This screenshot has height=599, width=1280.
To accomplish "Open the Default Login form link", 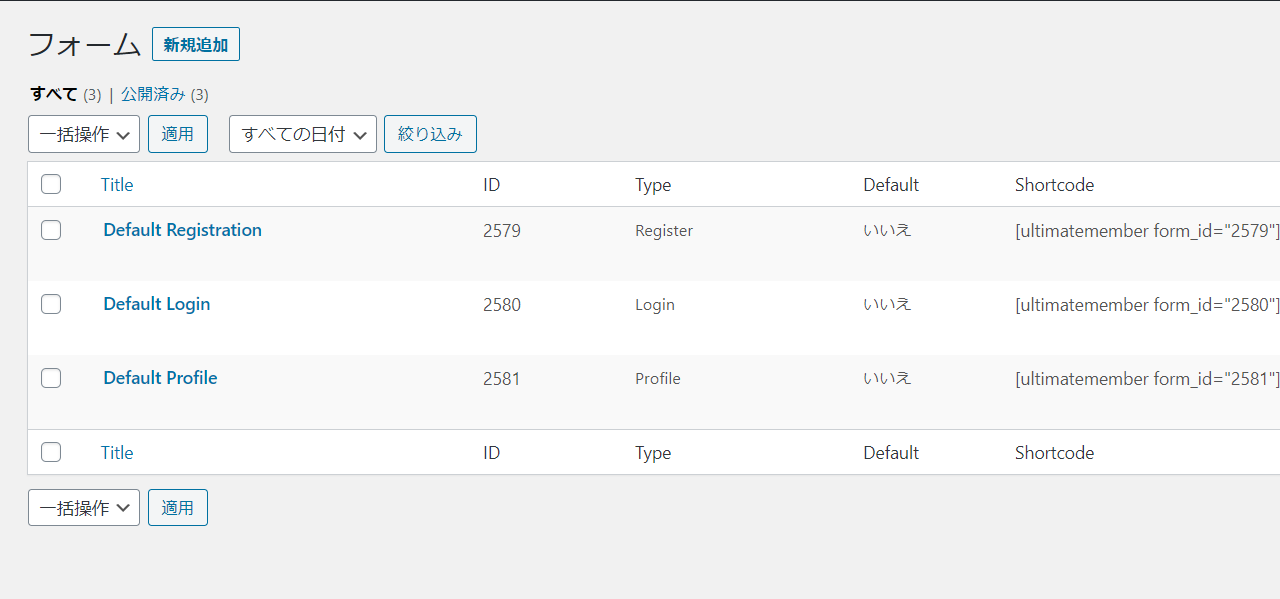I will click(x=157, y=304).
